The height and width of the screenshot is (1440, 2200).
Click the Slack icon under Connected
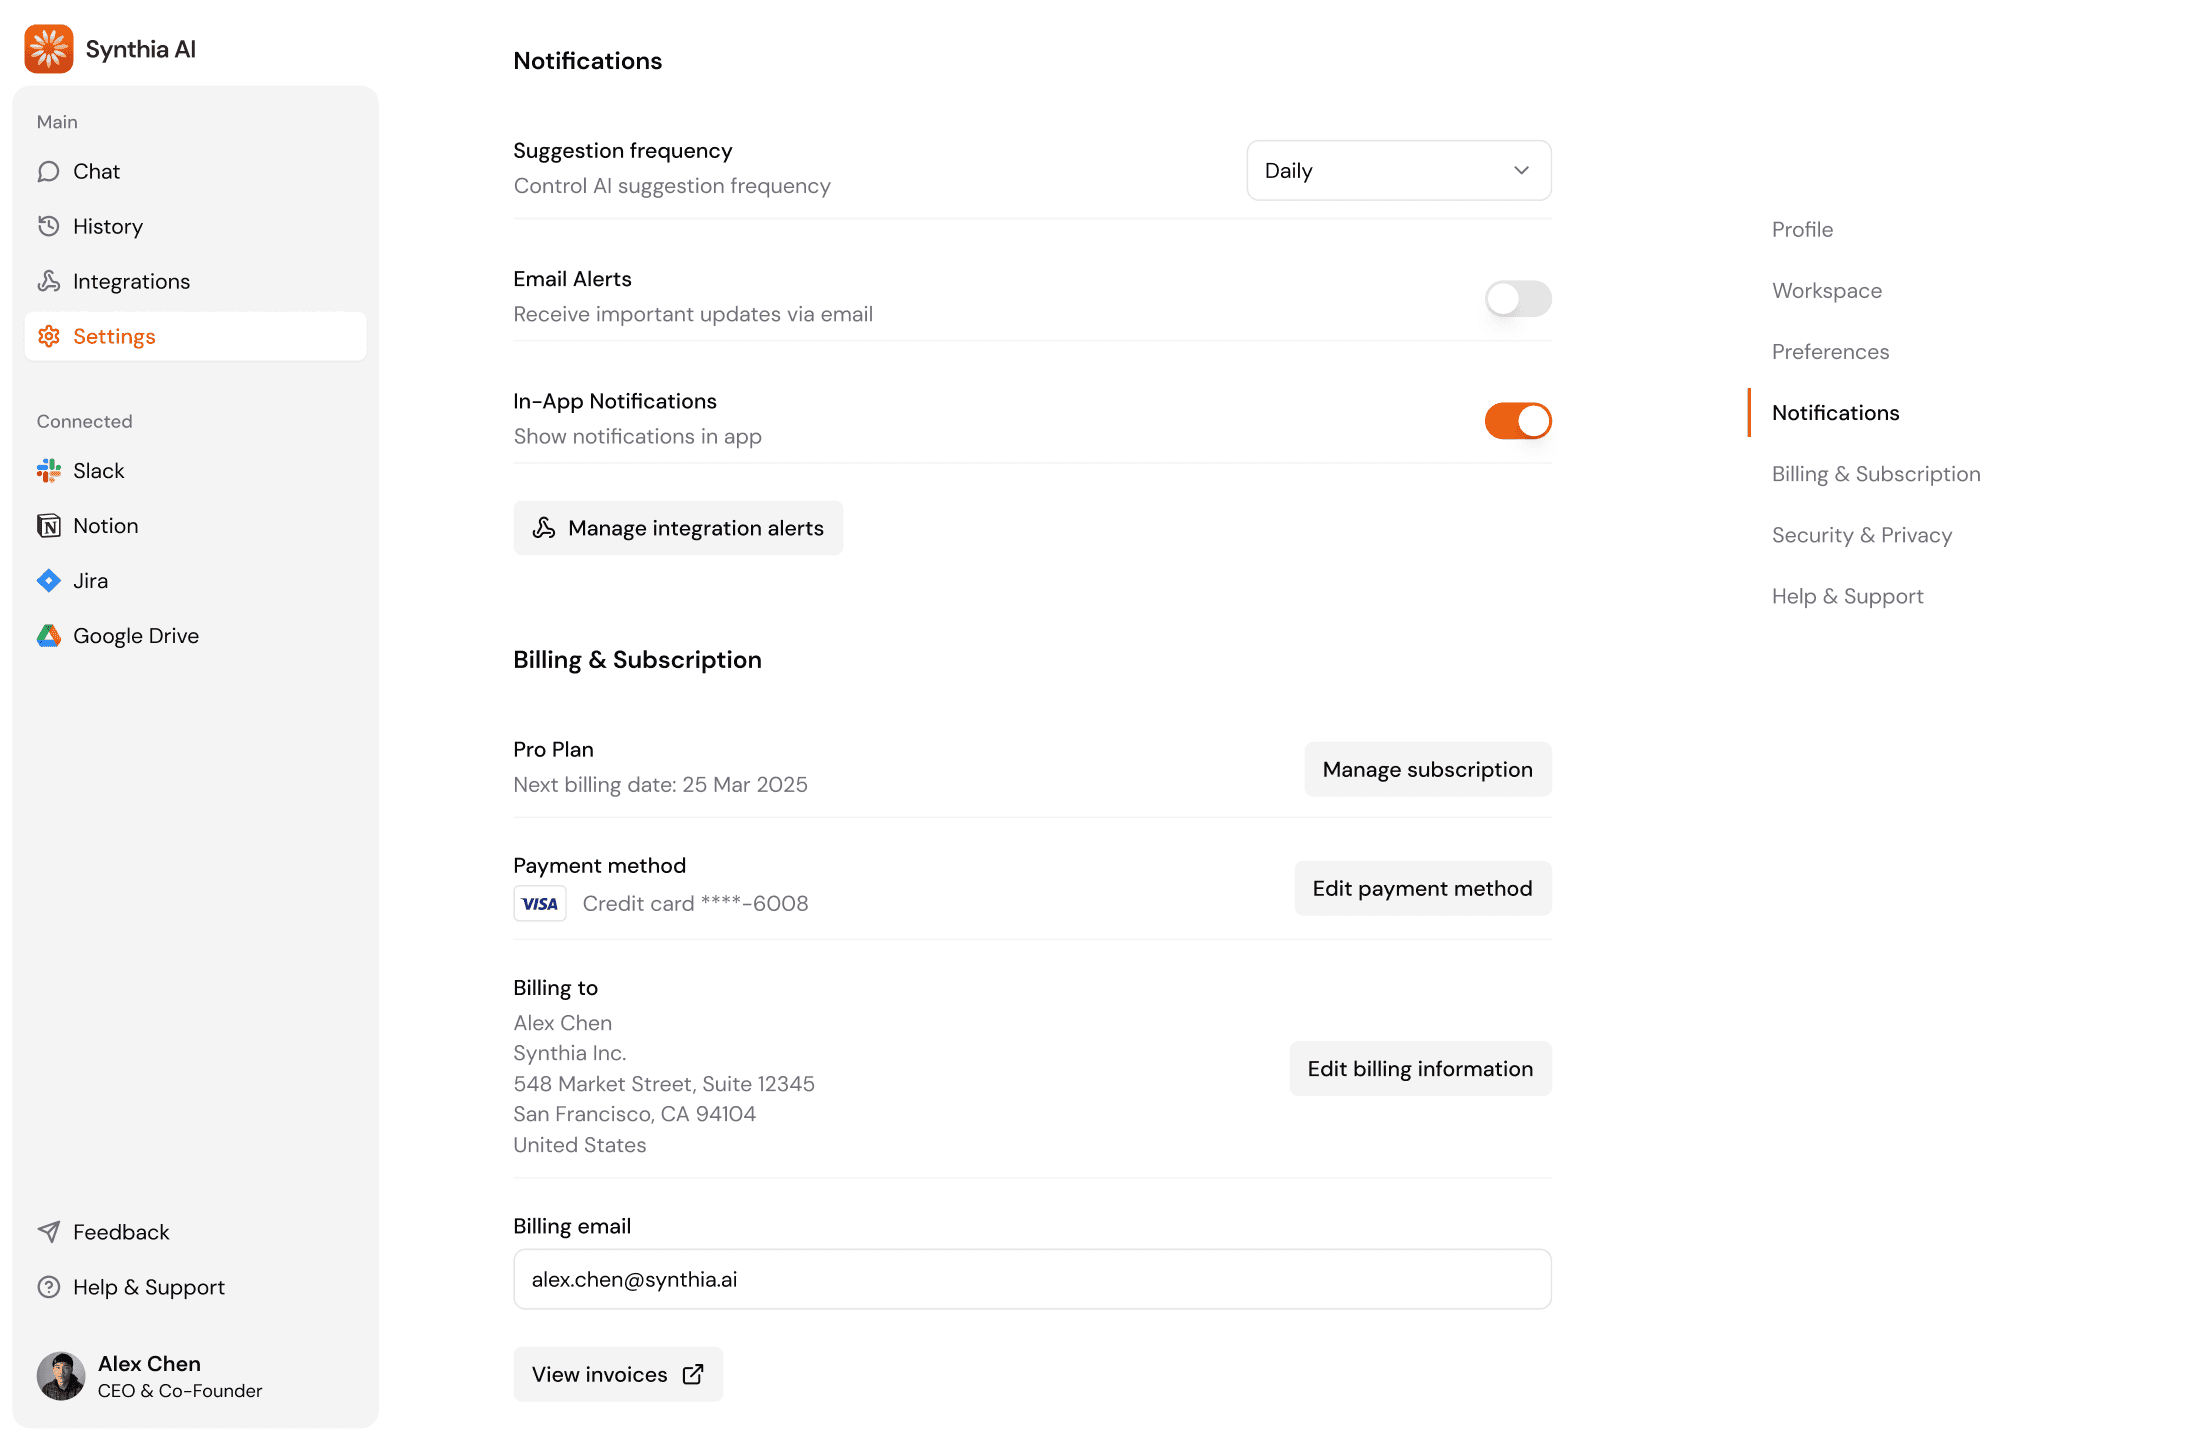coord(48,470)
